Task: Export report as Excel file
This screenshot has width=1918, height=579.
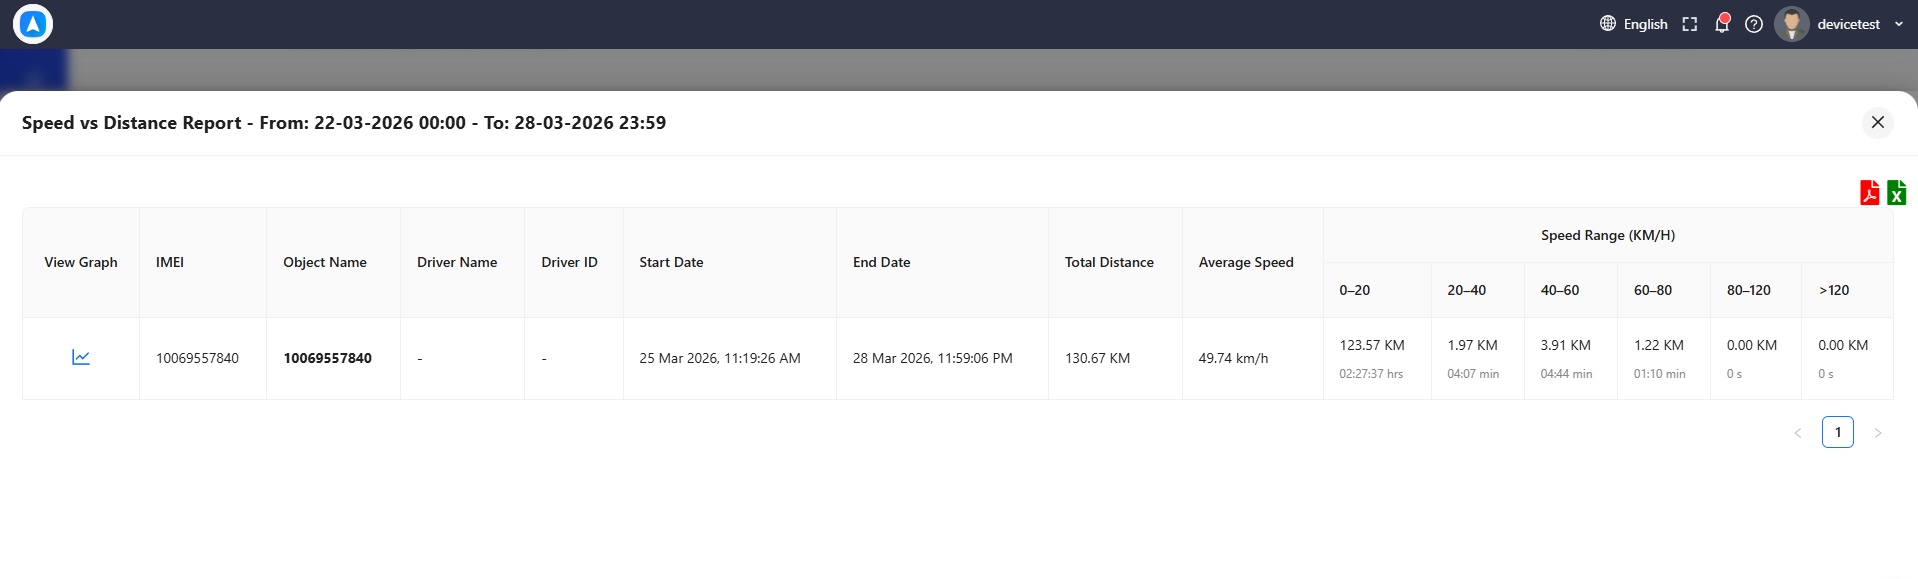Action: pyautogui.click(x=1896, y=192)
